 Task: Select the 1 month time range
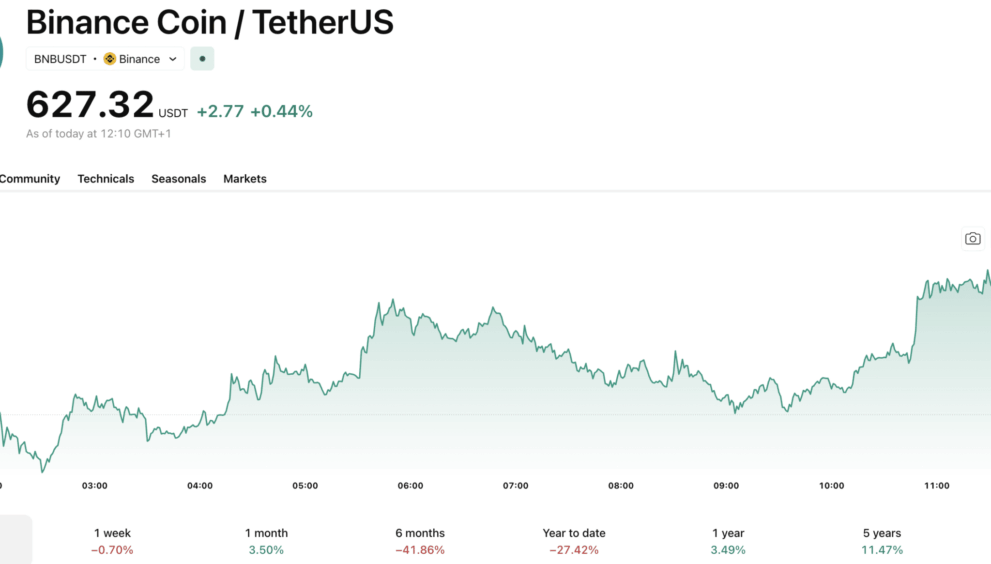tap(266, 541)
